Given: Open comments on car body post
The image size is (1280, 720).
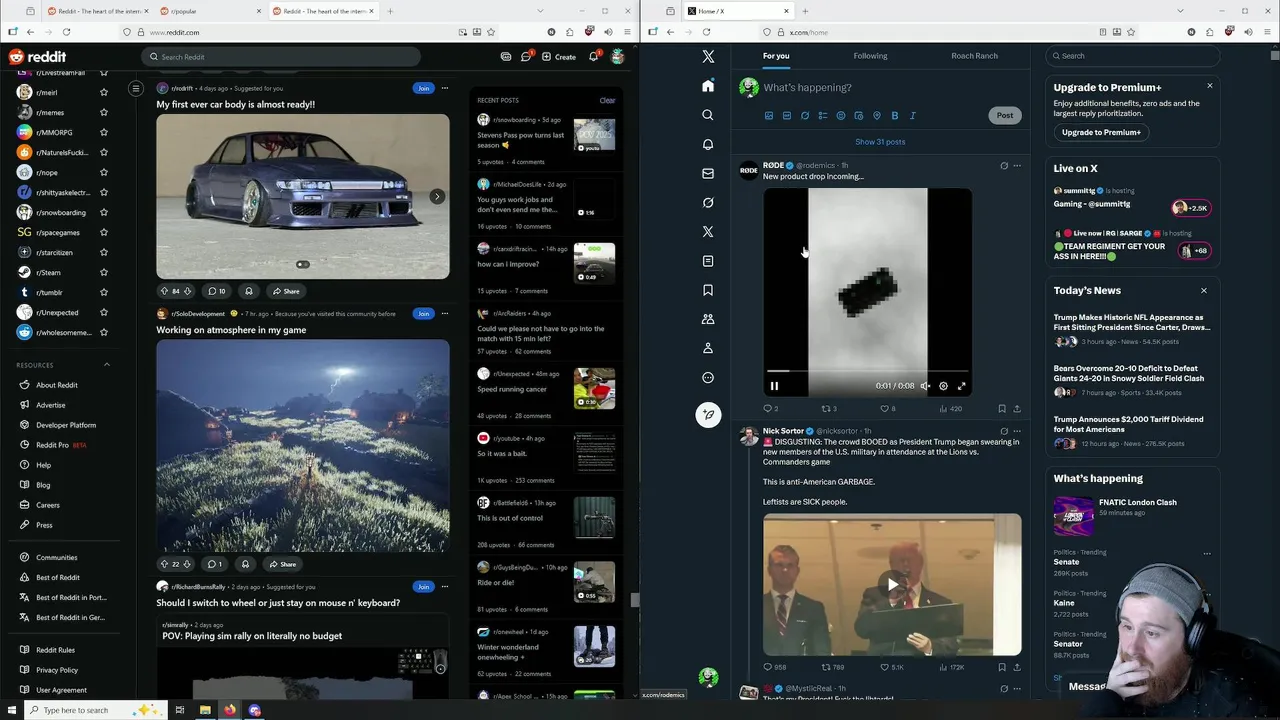Looking at the screenshot, I should click(x=216, y=291).
